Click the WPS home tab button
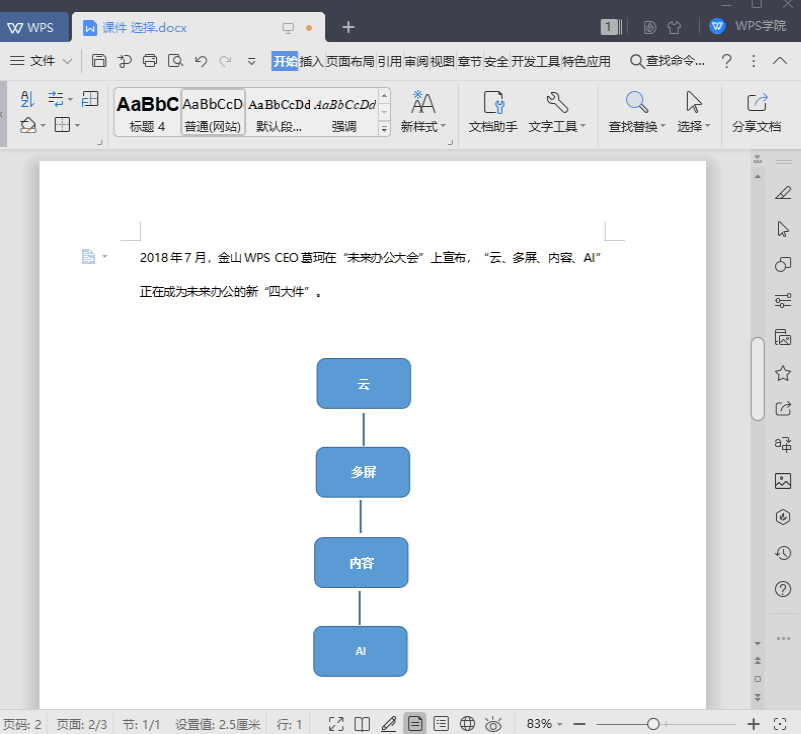 34,27
